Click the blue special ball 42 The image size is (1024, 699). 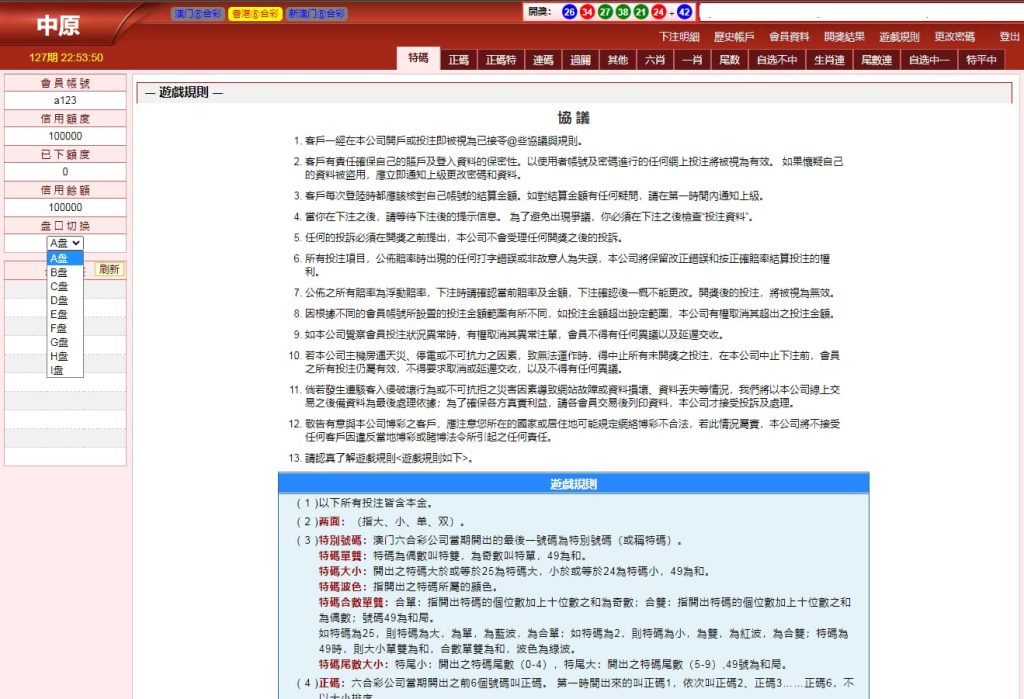pyautogui.click(x=684, y=11)
